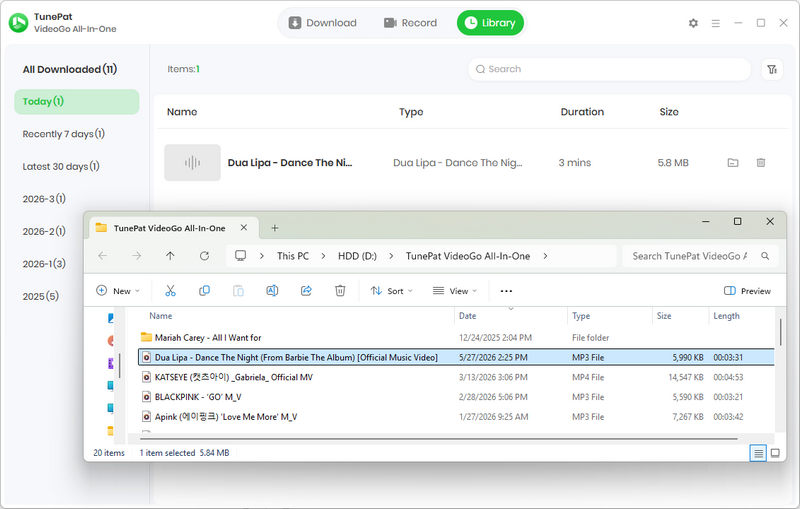Switch Explorer to details view icon
Image resolution: width=800 pixels, height=509 pixels.
758,453
